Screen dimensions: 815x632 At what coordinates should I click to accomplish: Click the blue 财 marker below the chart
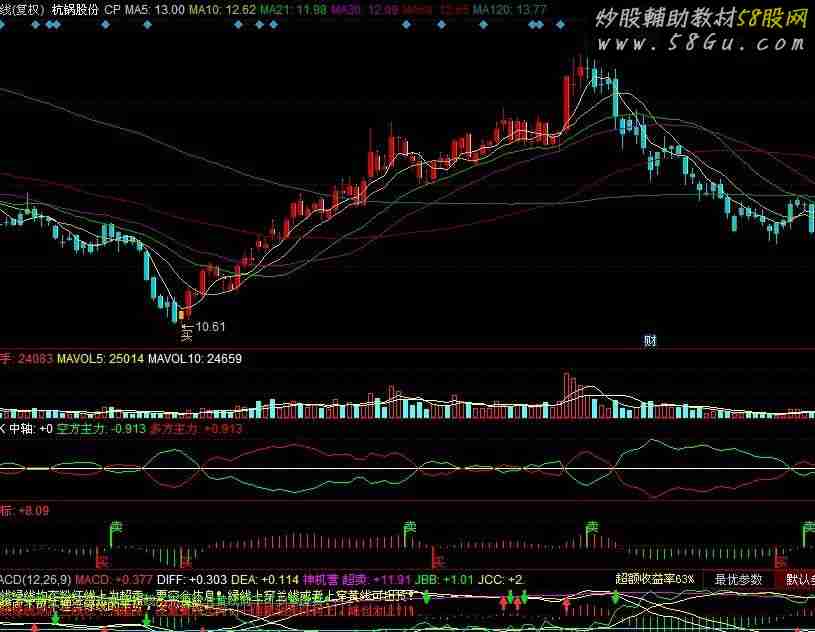649,340
